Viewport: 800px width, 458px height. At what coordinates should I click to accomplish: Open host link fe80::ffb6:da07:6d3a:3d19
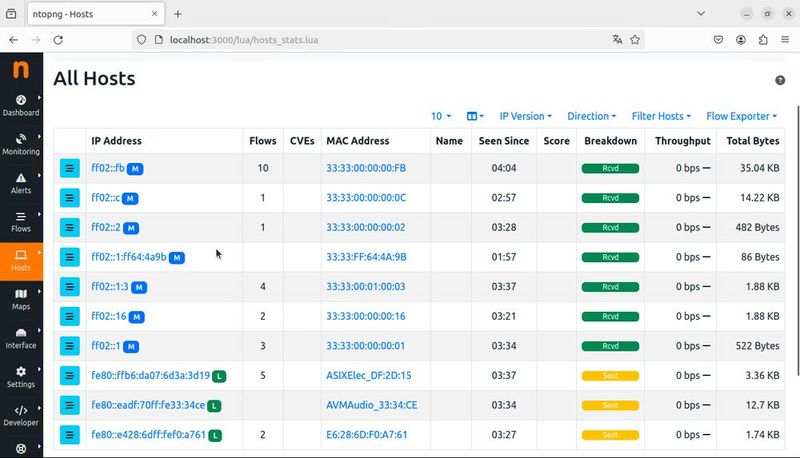[150, 376]
